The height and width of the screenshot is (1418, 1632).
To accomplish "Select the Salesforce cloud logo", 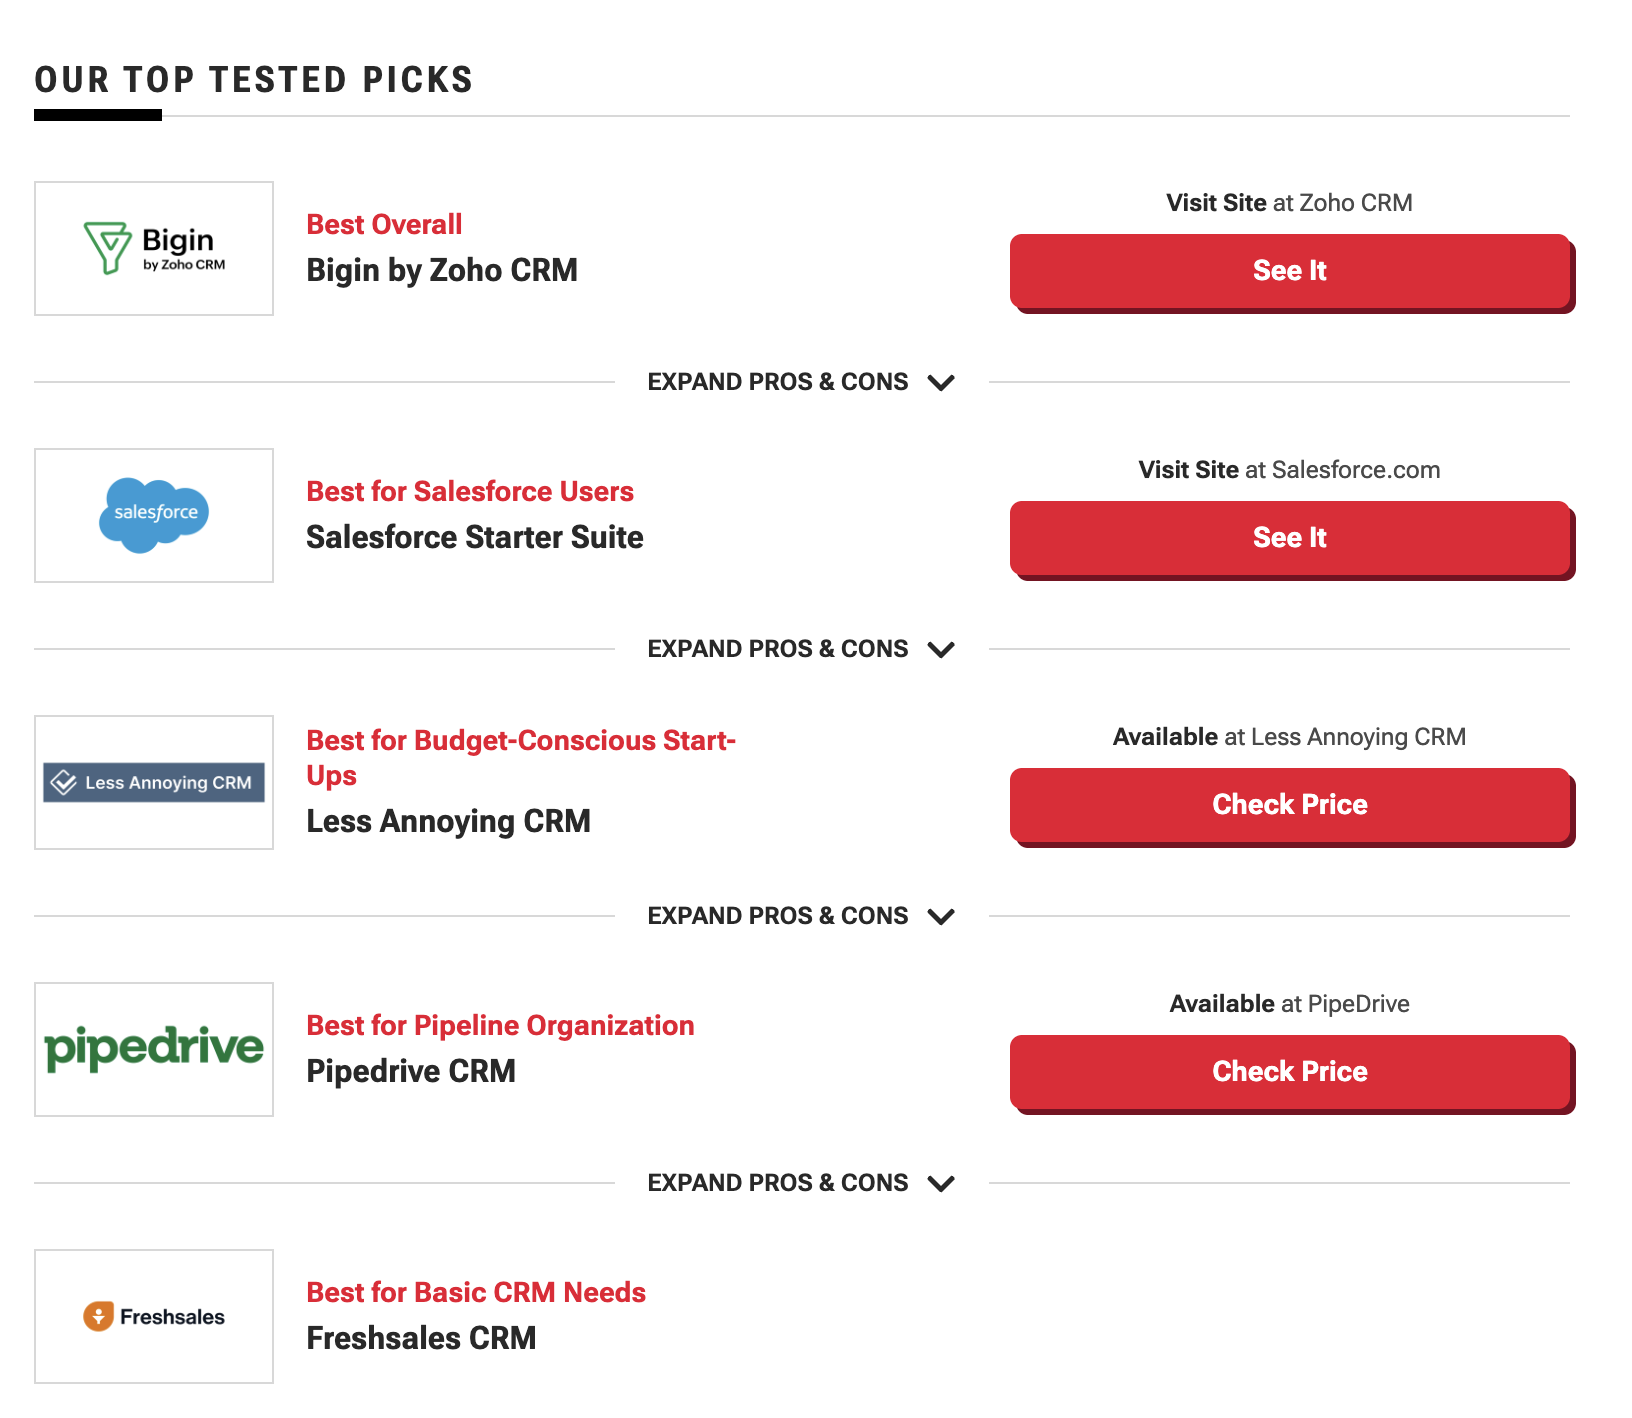I will [x=153, y=514].
